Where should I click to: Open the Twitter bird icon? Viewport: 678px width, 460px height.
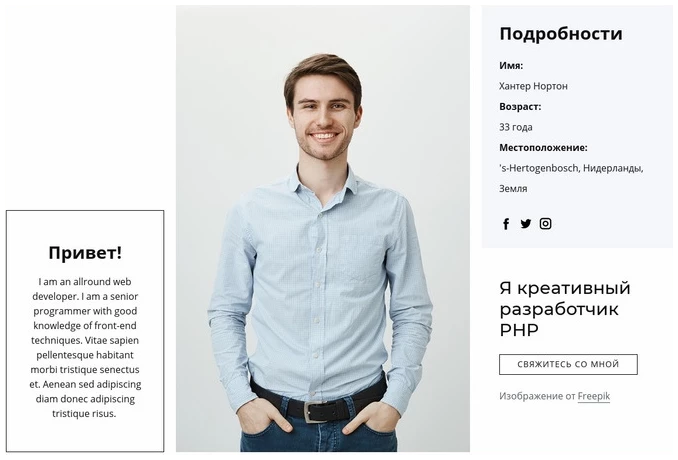[x=525, y=224]
